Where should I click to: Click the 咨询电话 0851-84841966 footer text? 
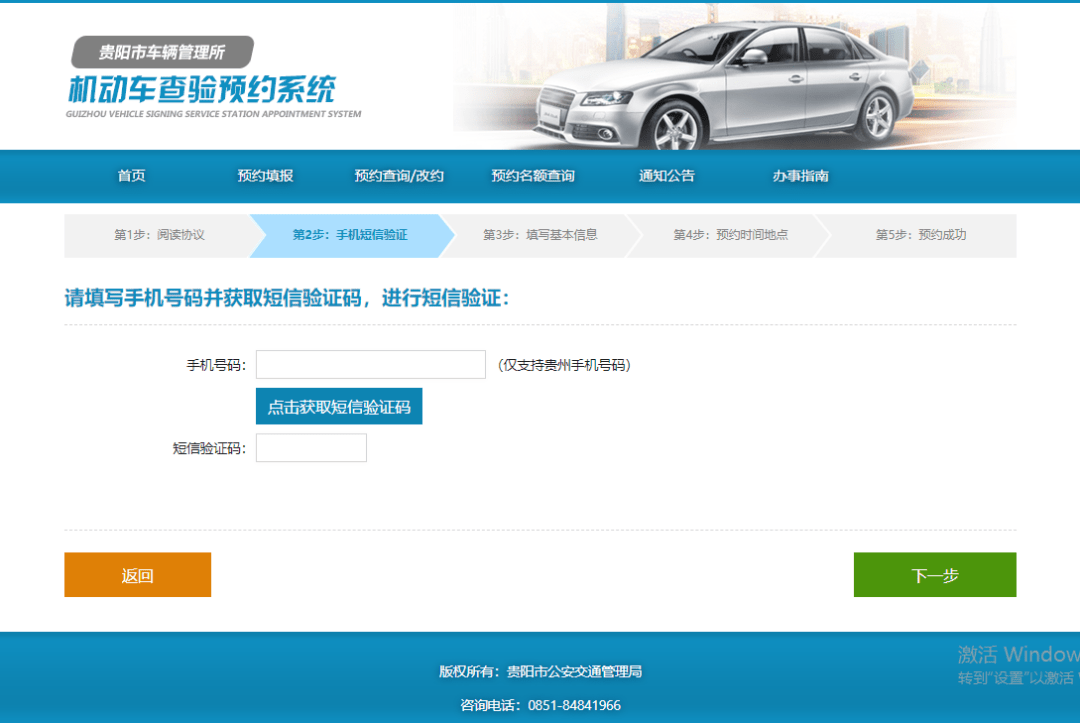point(541,705)
